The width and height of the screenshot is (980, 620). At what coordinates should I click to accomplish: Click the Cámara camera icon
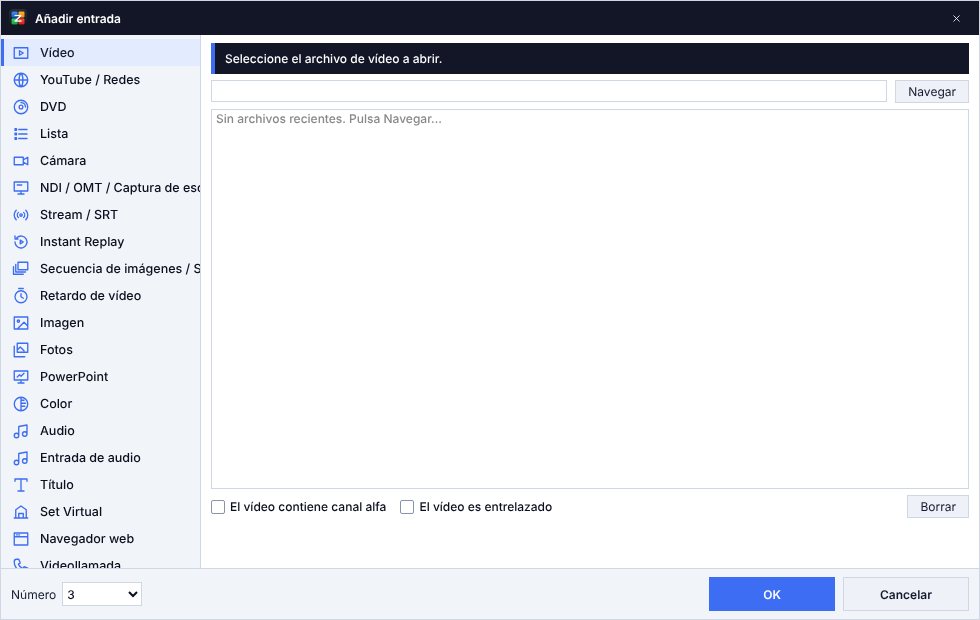point(21,161)
